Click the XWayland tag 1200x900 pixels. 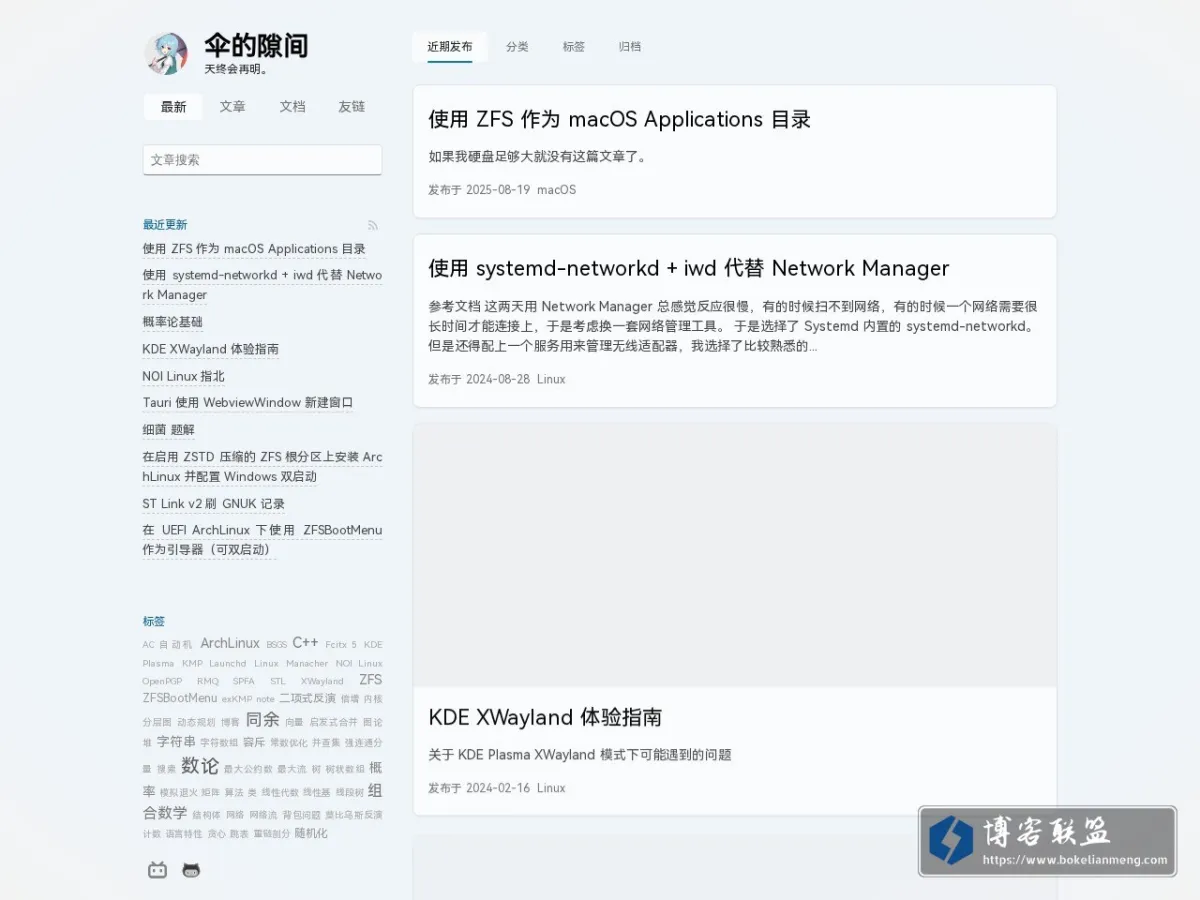pyautogui.click(x=322, y=681)
